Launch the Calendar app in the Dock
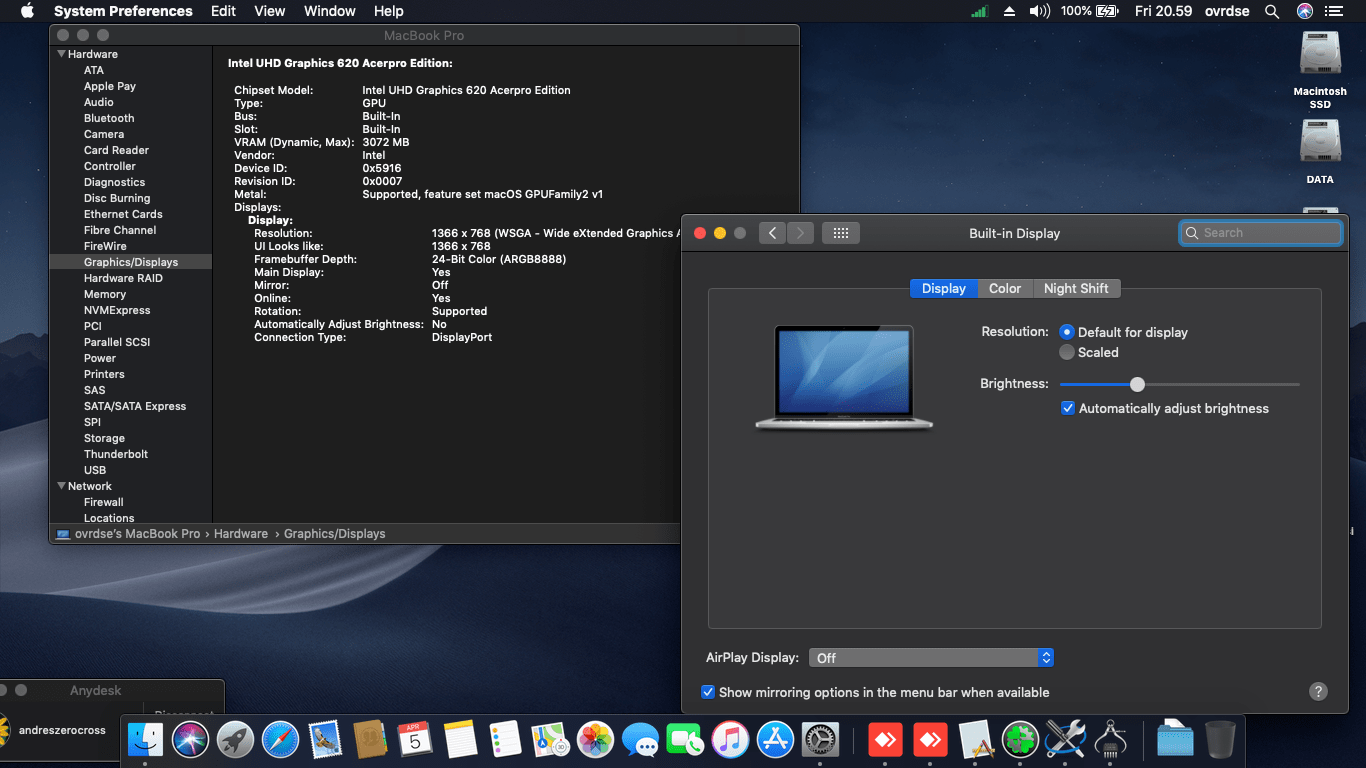Image resolution: width=1366 pixels, height=768 pixels. pos(415,740)
